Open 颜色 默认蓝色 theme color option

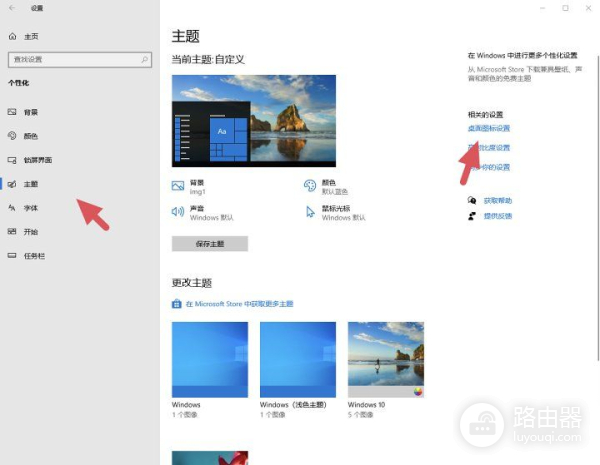(x=326, y=187)
